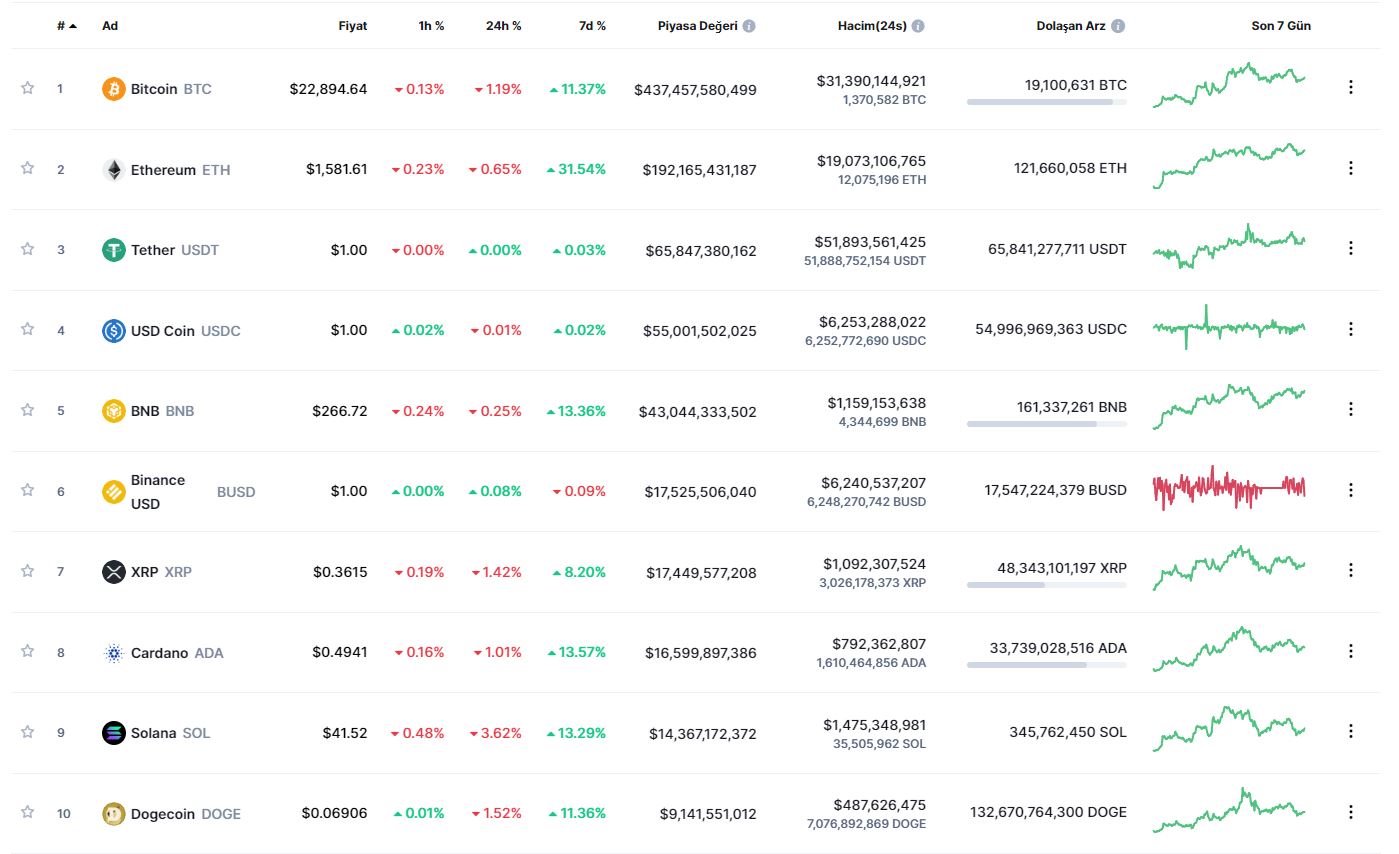The width and height of the screenshot is (1399, 854).
Task: Click the Binance USD red 7-day chart
Action: (1229, 488)
